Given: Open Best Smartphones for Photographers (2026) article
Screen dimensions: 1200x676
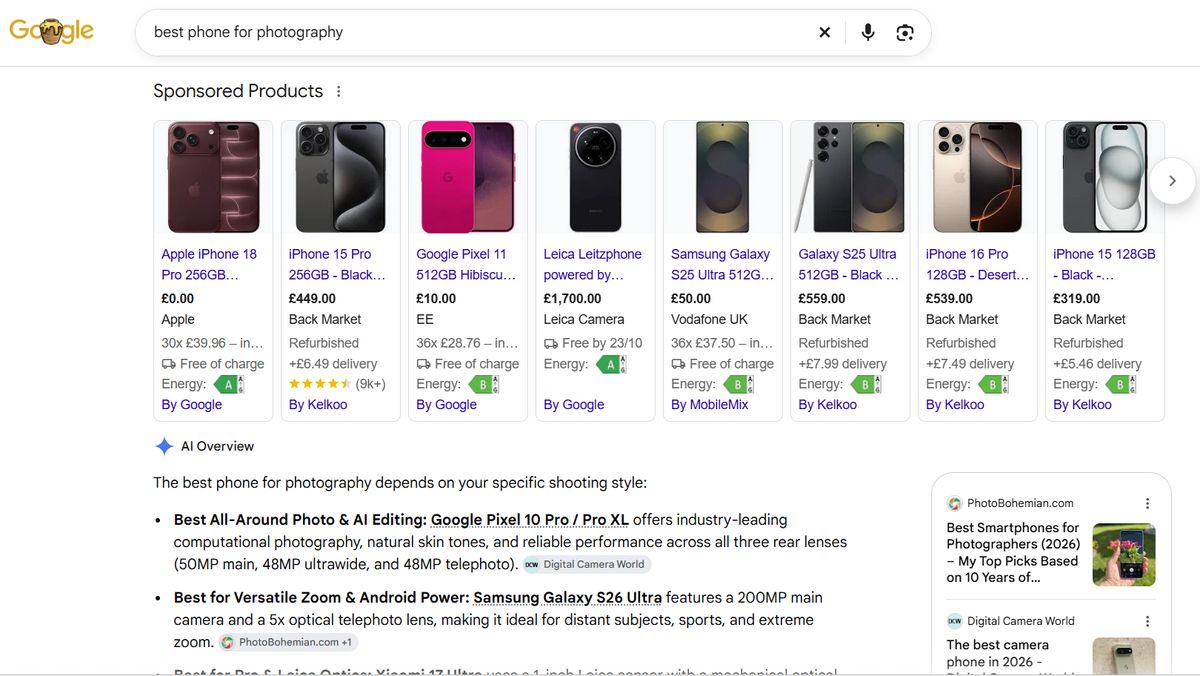Looking at the screenshot, I should (1014, 552).
